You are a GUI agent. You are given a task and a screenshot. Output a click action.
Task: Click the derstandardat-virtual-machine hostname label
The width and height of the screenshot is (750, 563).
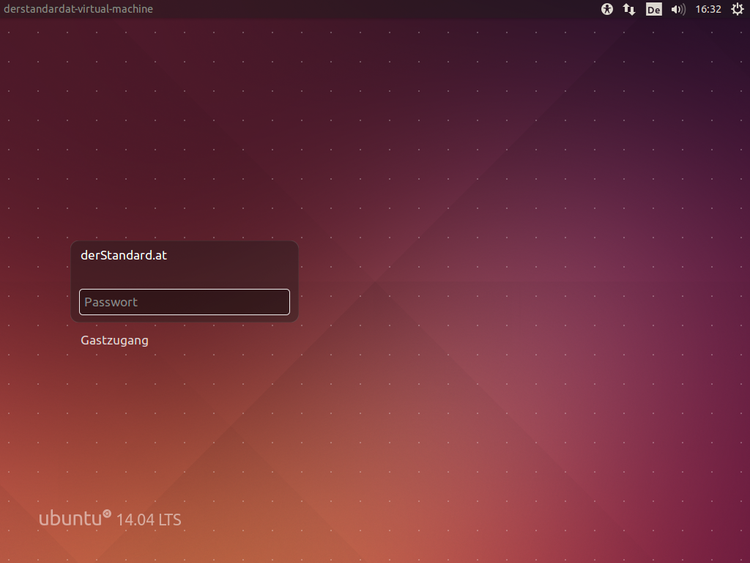click(x=78, y=9)
